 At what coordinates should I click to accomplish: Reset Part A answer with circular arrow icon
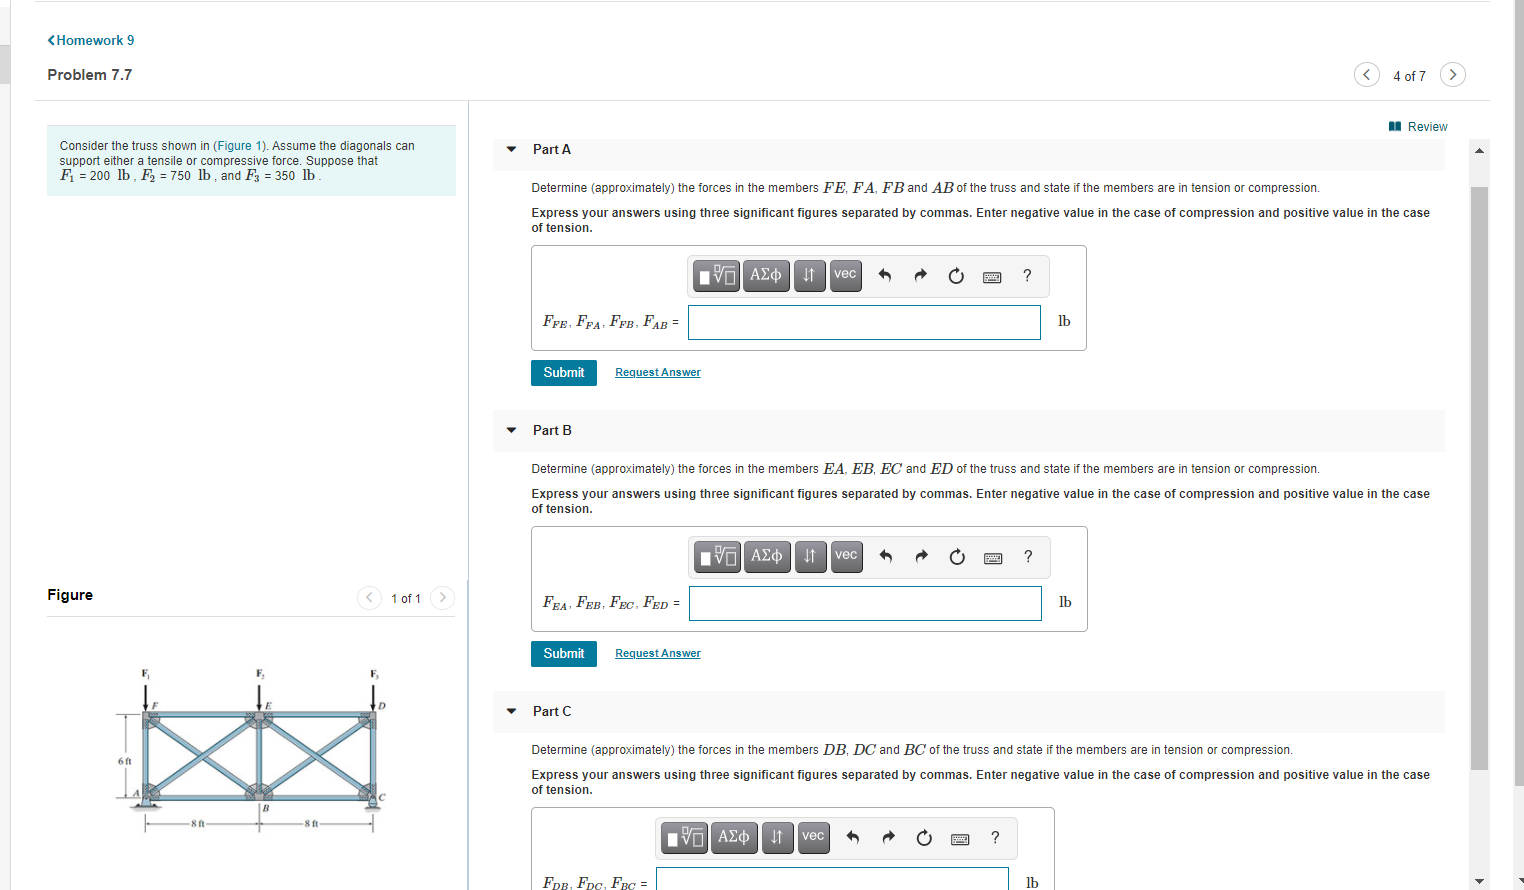tap(956, 276)
